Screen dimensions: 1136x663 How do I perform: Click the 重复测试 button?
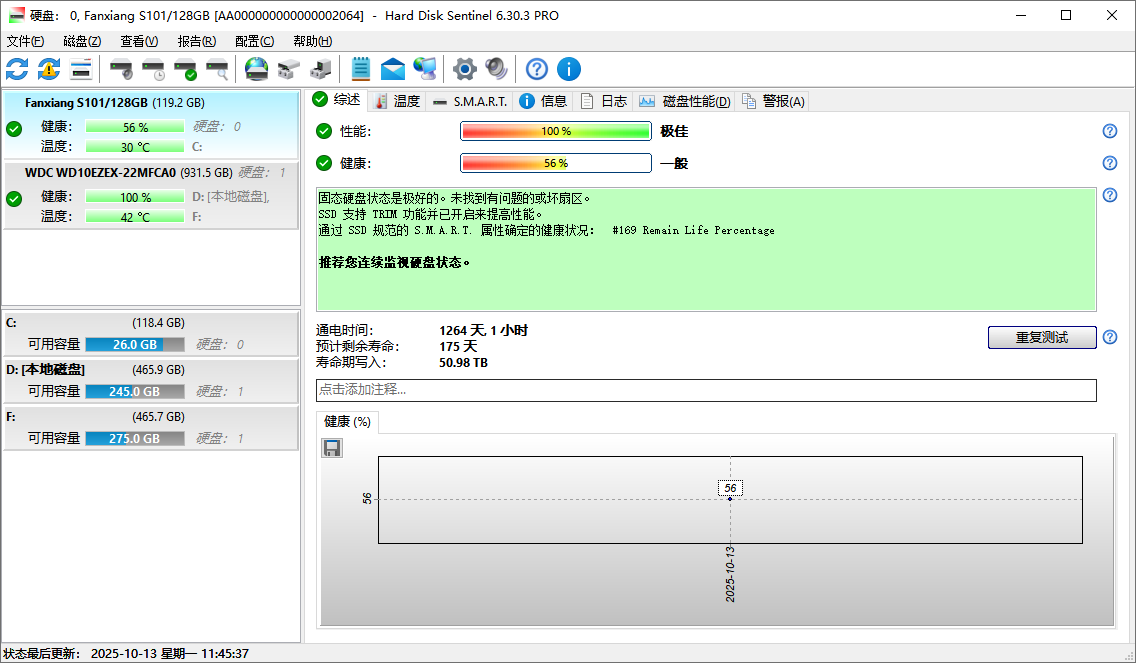[x=1042, y=337]
